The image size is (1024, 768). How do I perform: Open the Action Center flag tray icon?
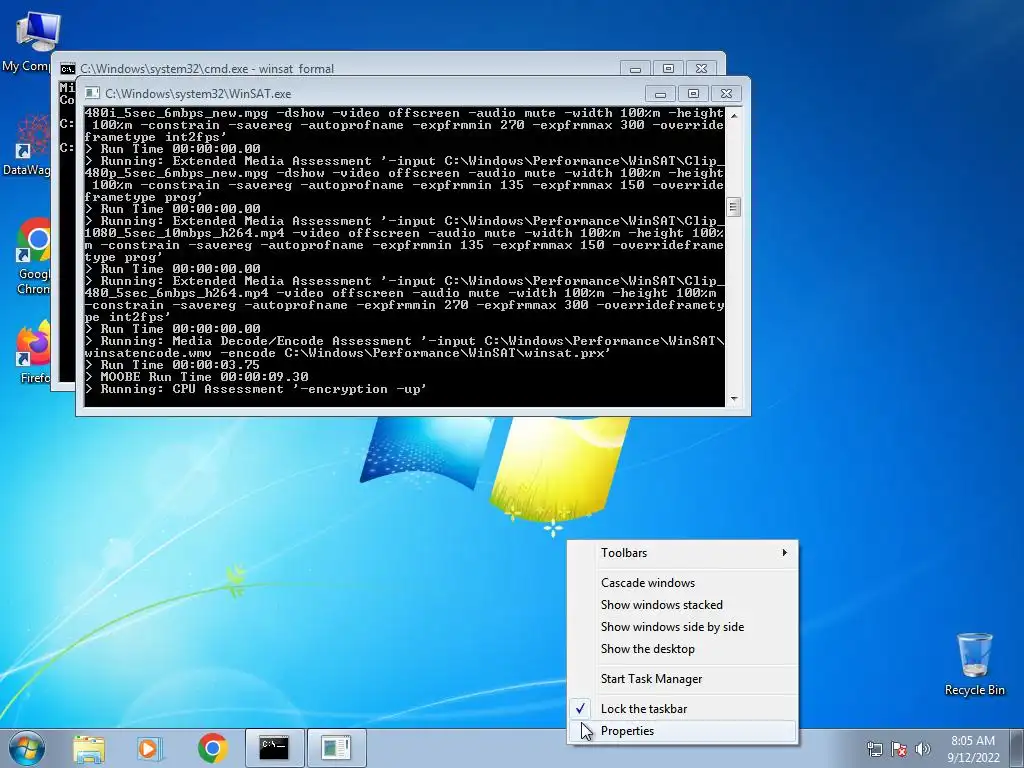click(899, 749)
